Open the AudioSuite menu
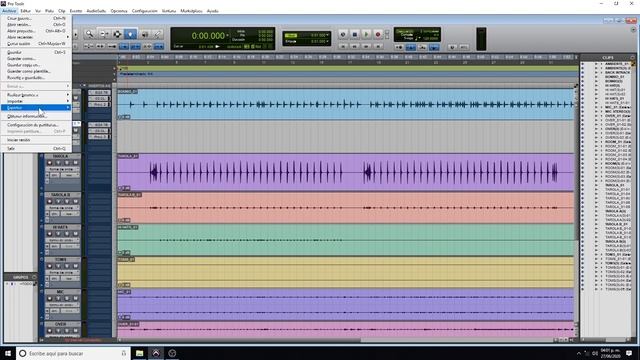 [x=96, y=11]
